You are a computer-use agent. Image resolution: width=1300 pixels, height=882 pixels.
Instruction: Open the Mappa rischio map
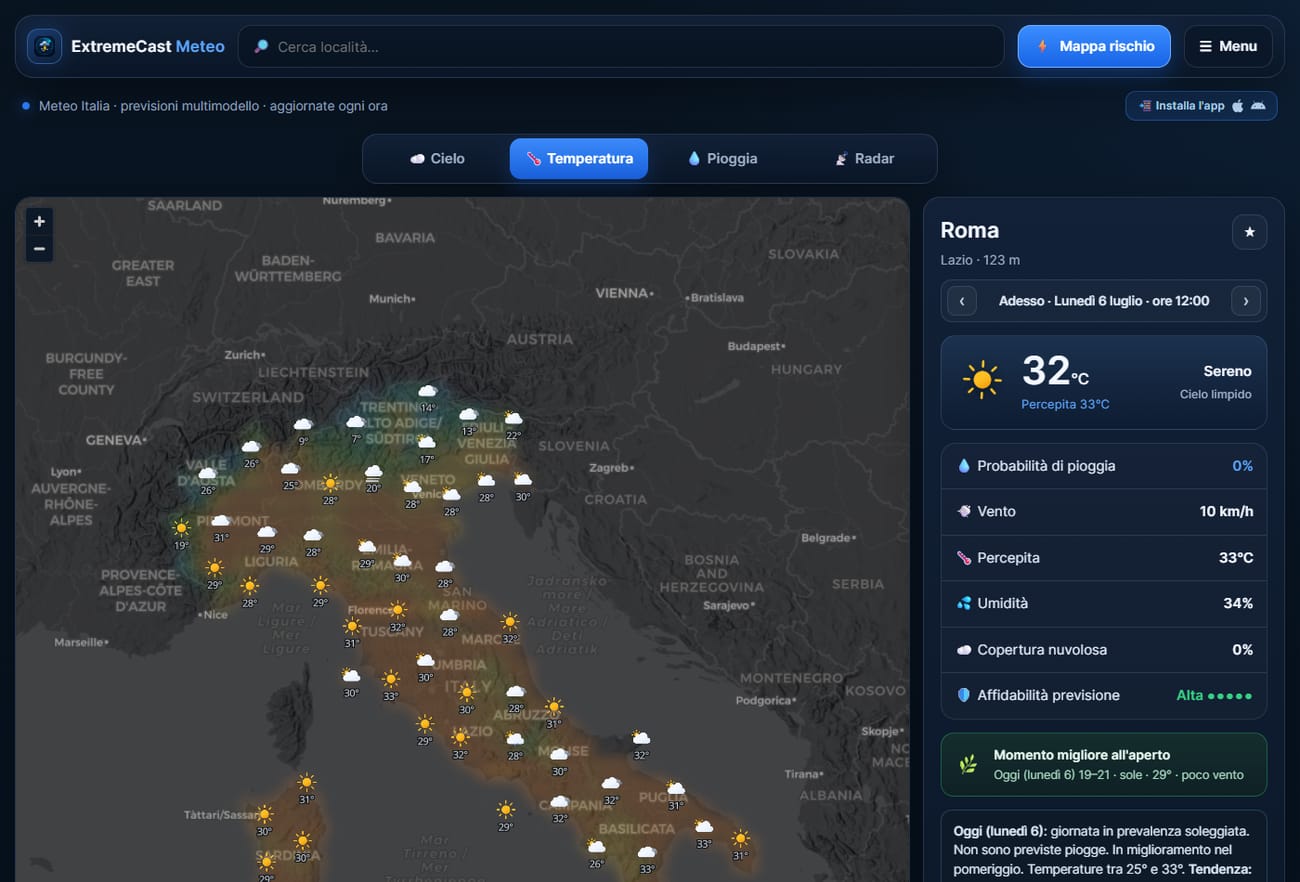pos(1094,46)
